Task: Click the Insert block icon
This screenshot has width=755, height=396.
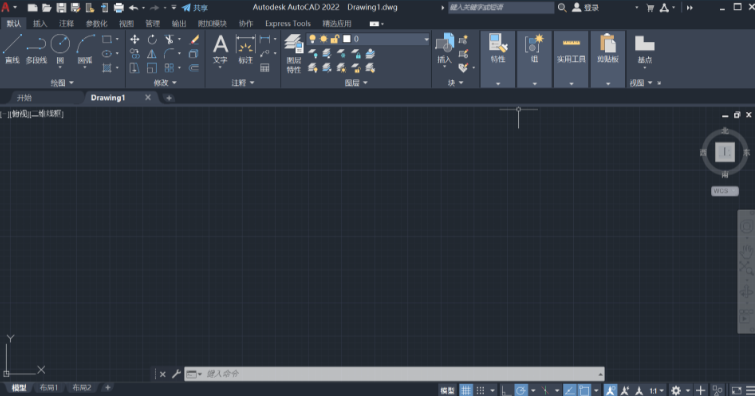Action: click(444, 48)
